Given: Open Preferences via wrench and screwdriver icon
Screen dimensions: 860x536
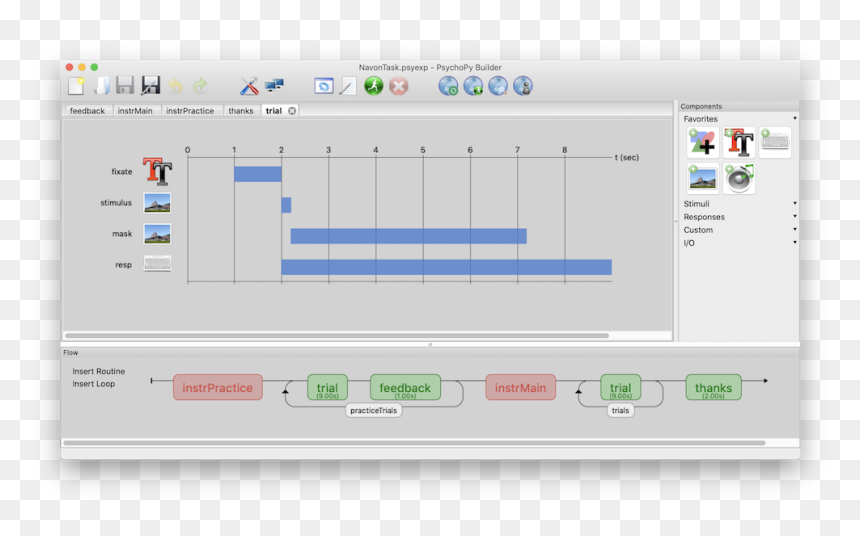Looking at the screenshot, I should click(249, 86).
